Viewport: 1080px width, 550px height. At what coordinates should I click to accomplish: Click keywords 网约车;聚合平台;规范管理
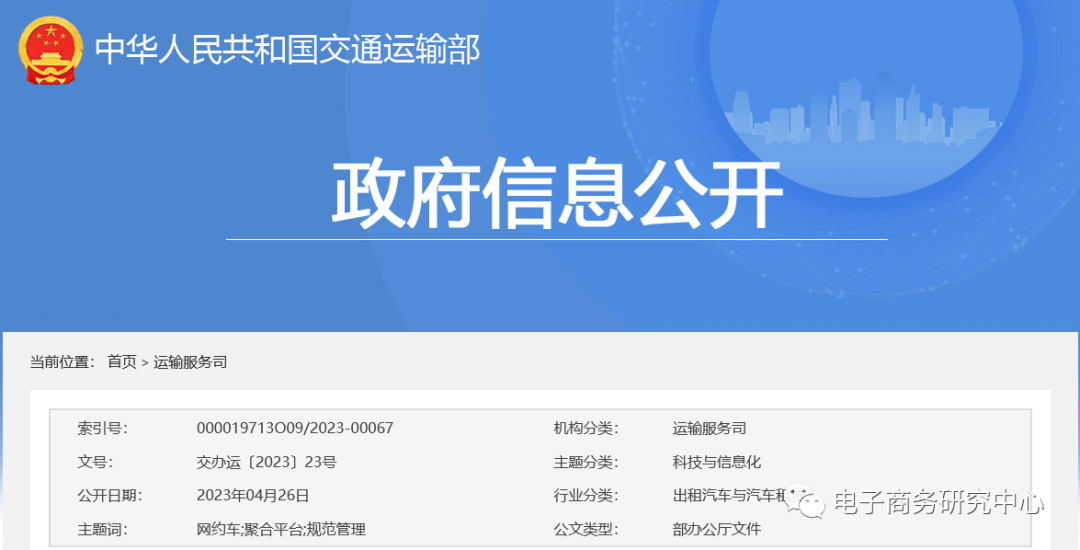pyautogui.click(x=281, y=529)
